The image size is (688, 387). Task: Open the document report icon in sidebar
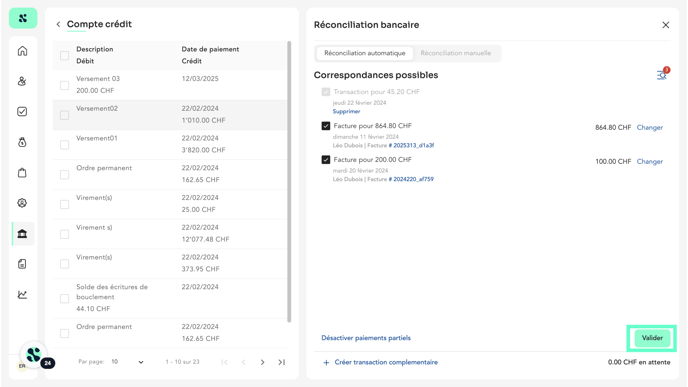point(22,264)
